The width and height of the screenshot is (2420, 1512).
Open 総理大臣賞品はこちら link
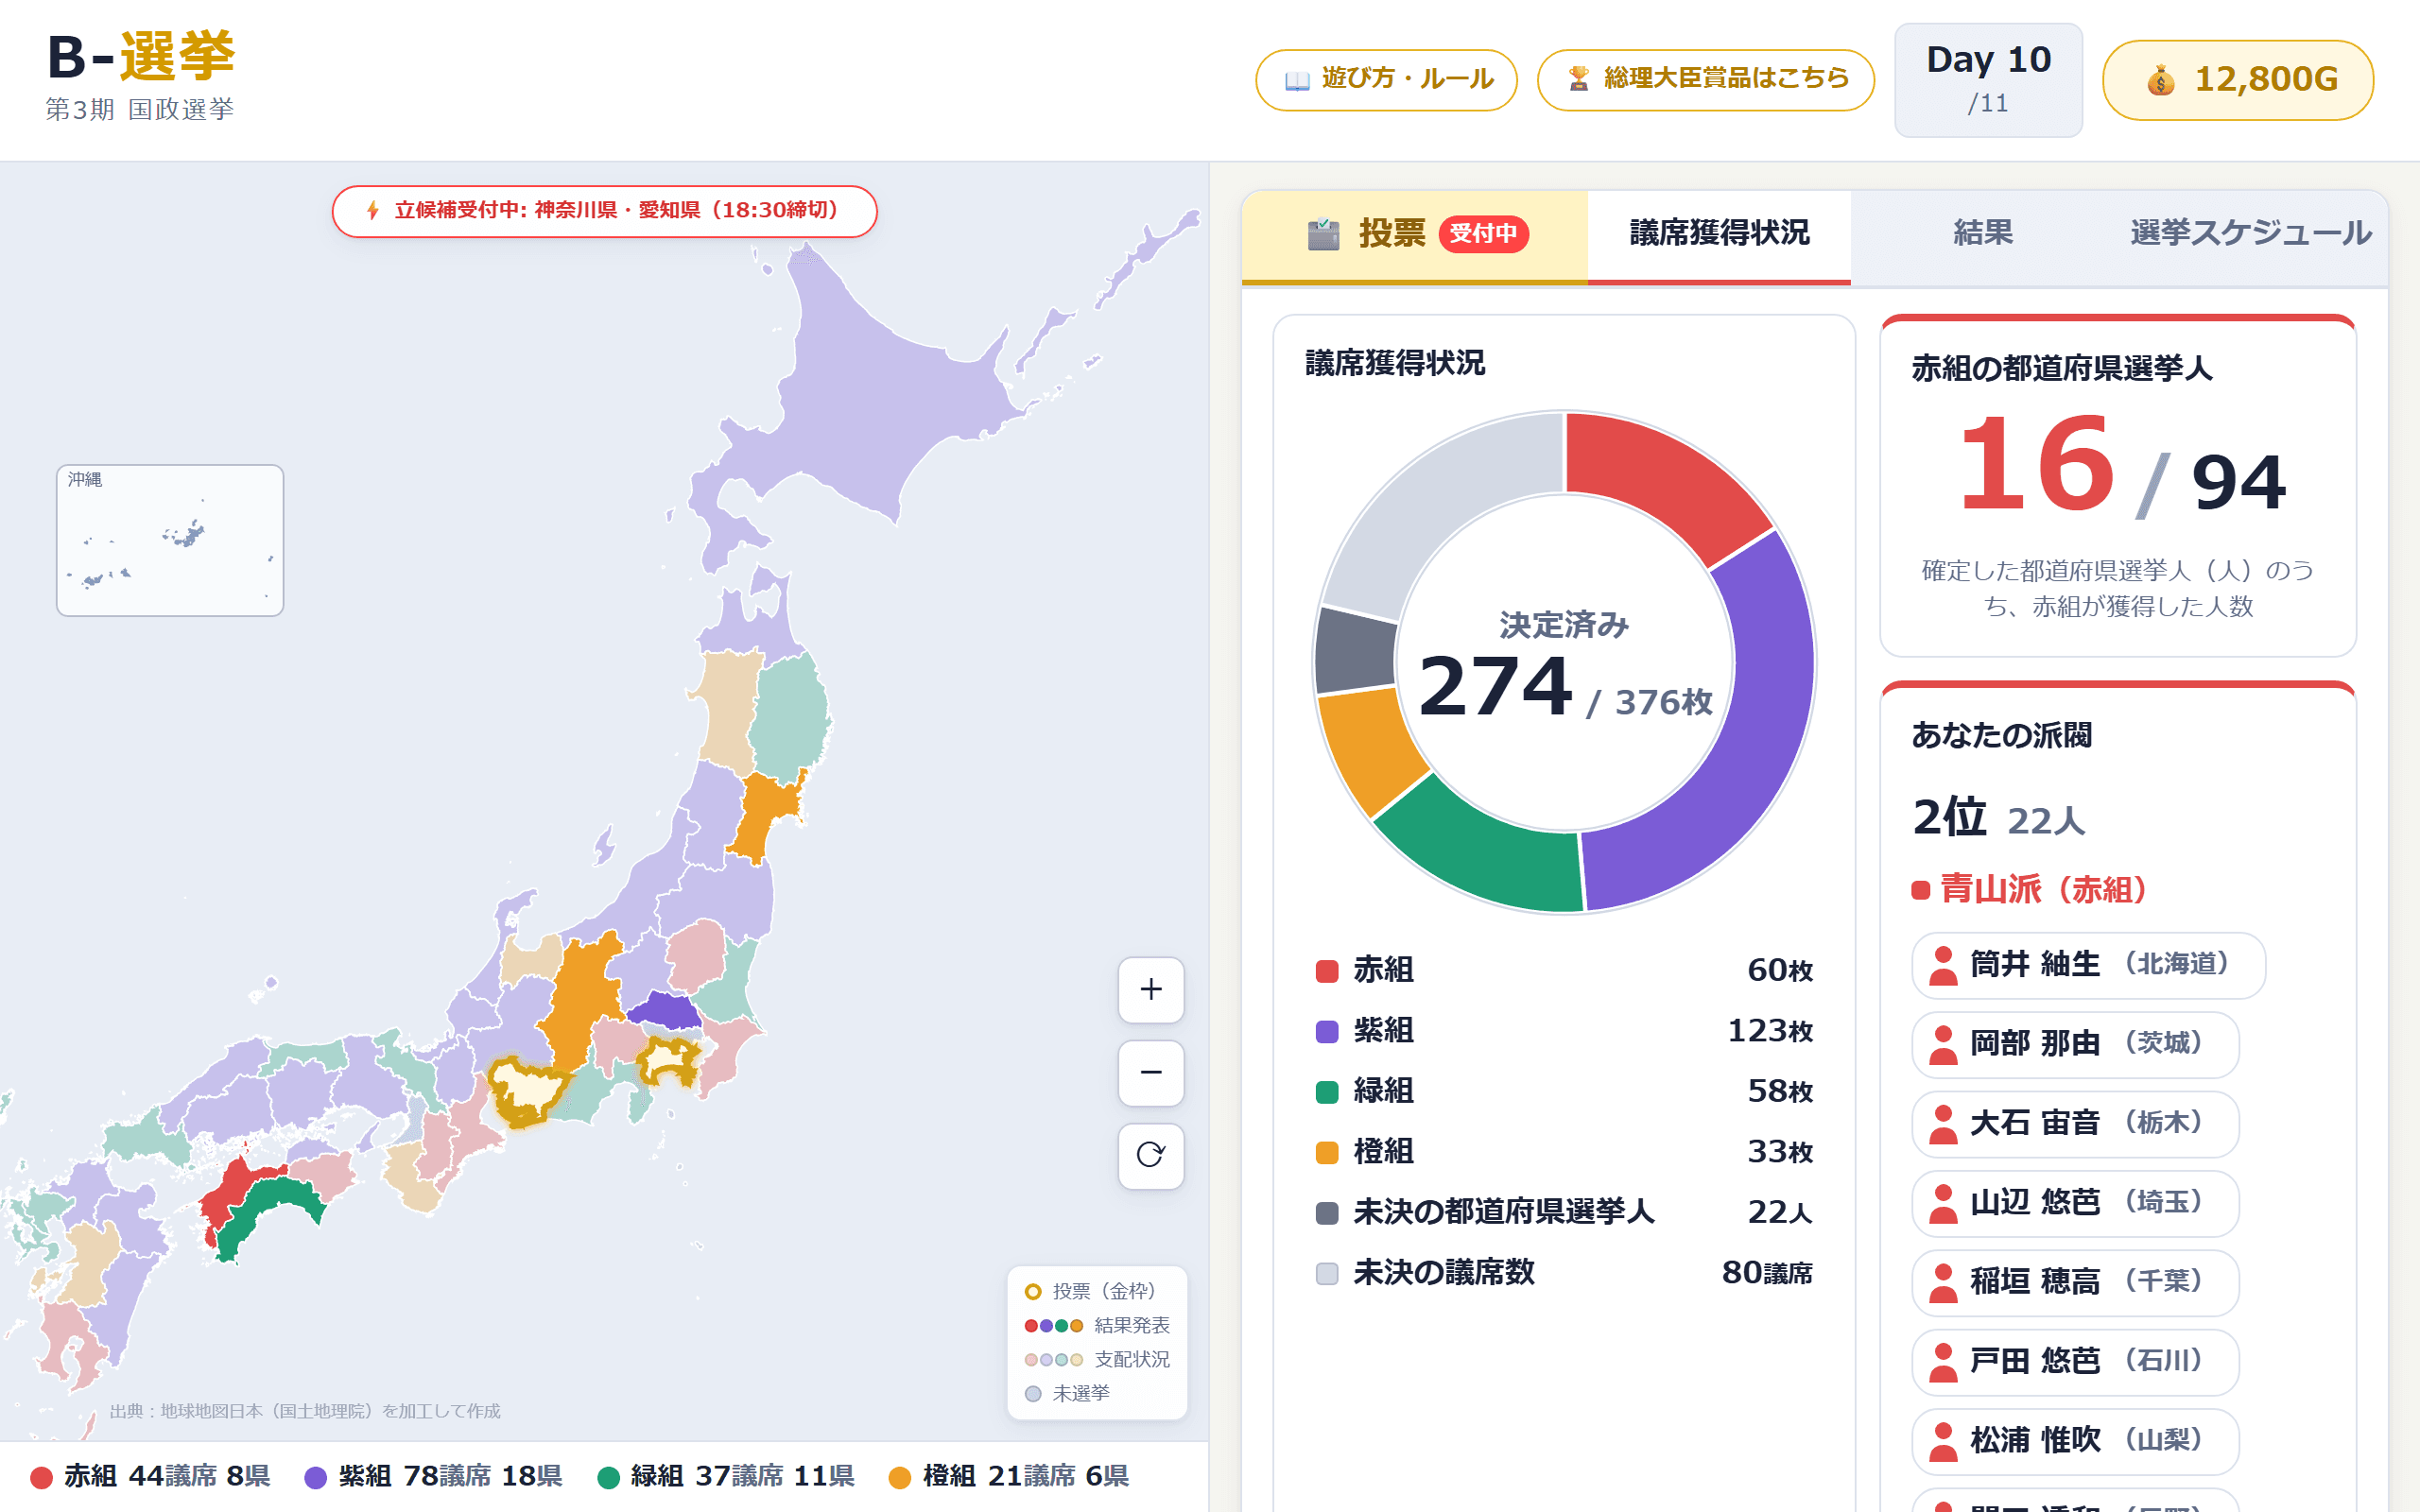pos(1705,80)
